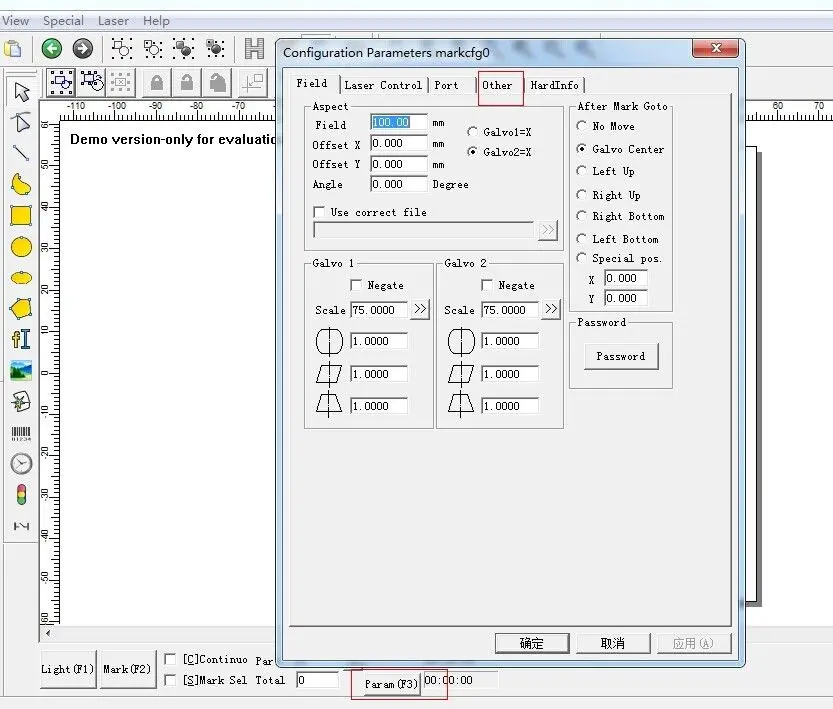Select the bitmap image tool
The width and height of the screenshot is (833, 709).
point(21,370)
